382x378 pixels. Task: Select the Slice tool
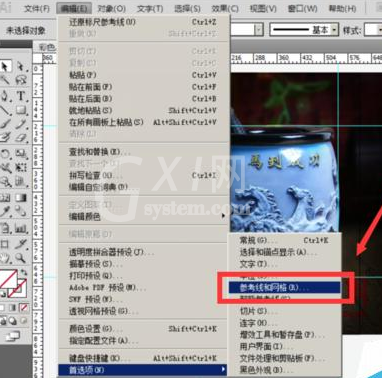(21, 244)
